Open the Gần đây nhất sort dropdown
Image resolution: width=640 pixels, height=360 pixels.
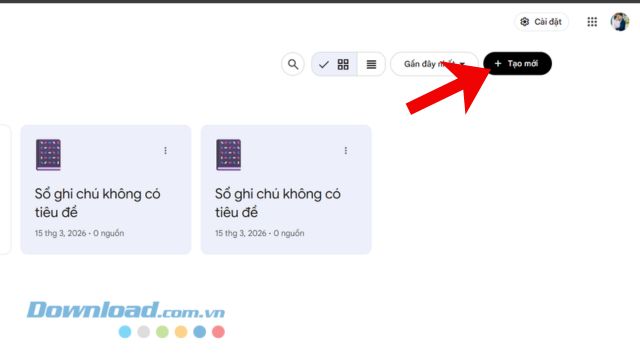[434, 64]
